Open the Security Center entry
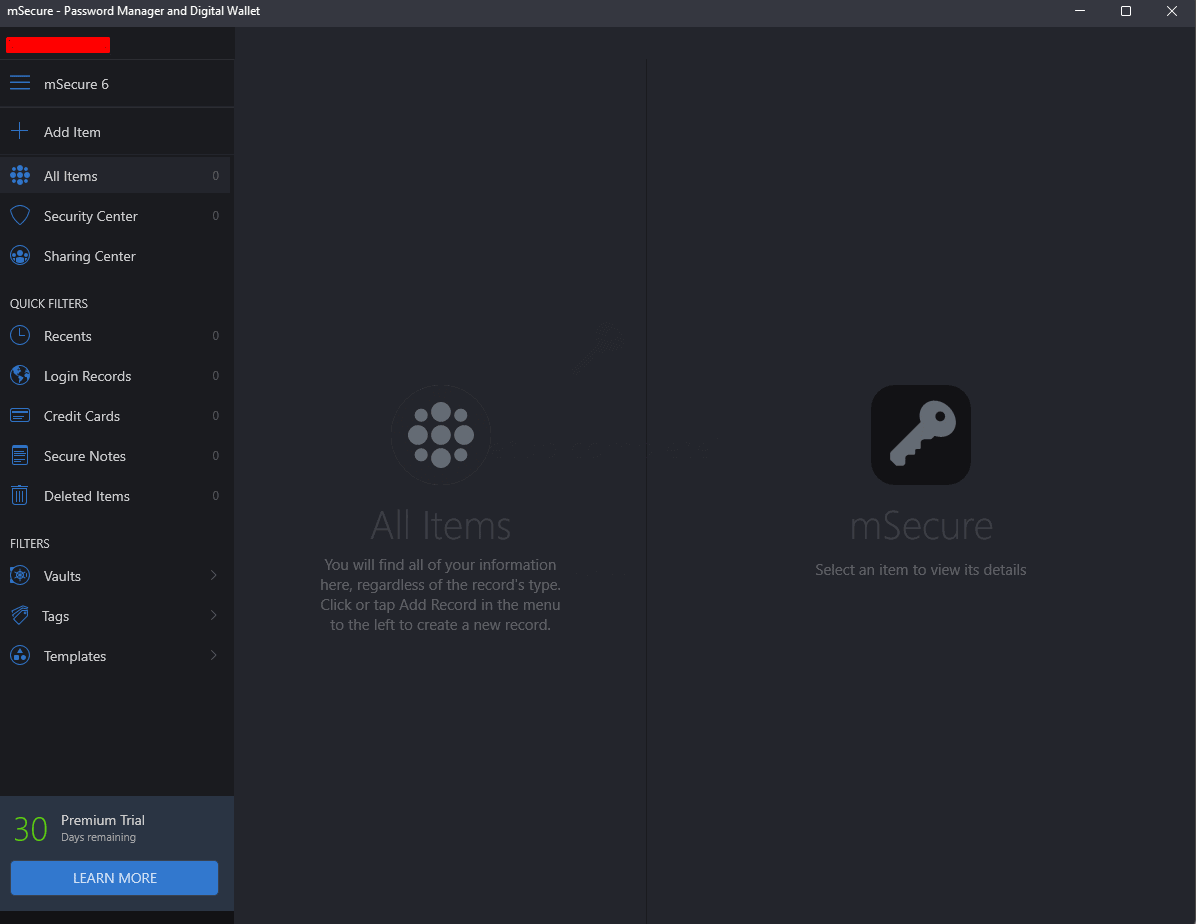Viewport: 1196px width, 924px height. [x=114, y=216]
